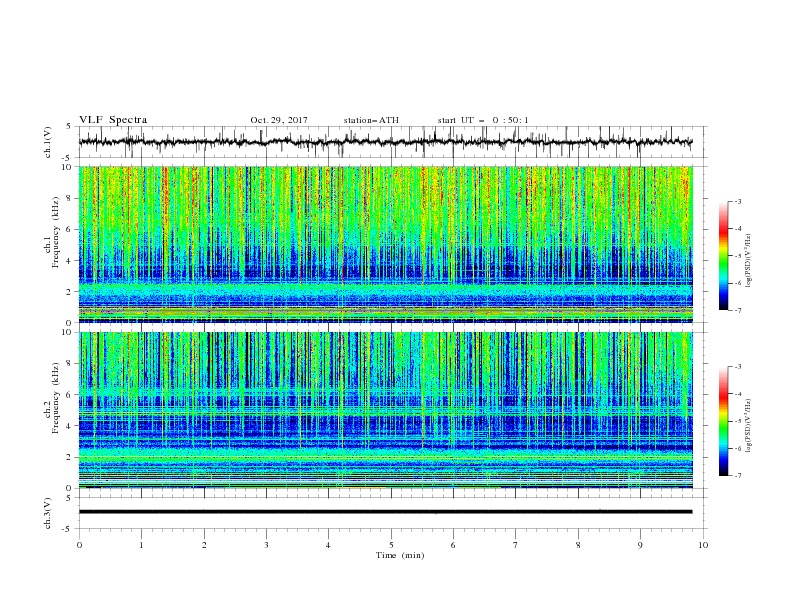792x612 pixels.
Task: Click the time axis tick "0"
Action: coord(79,545)
